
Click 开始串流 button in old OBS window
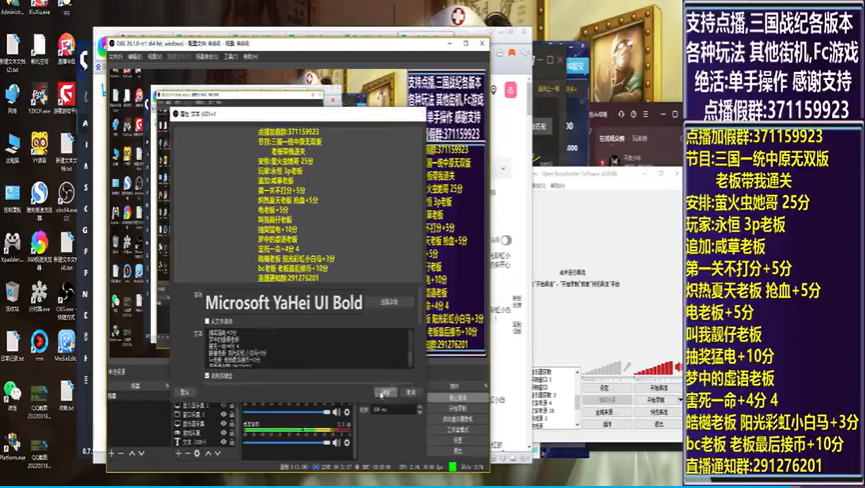(658, 388)
